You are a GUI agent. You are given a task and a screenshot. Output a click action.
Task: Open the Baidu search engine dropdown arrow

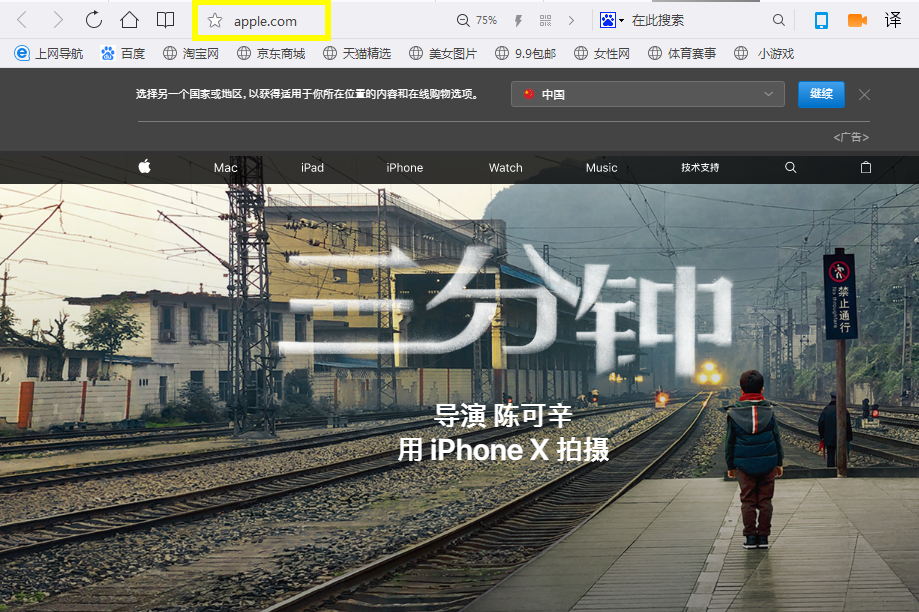621,20
